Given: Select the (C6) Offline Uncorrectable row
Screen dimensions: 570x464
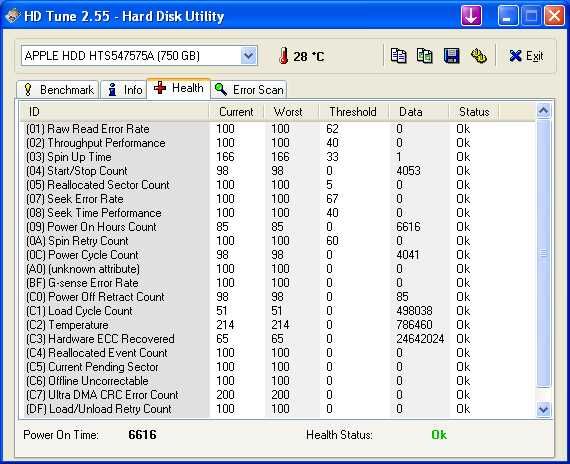Looking at the screenshot, I should (278, 381).
